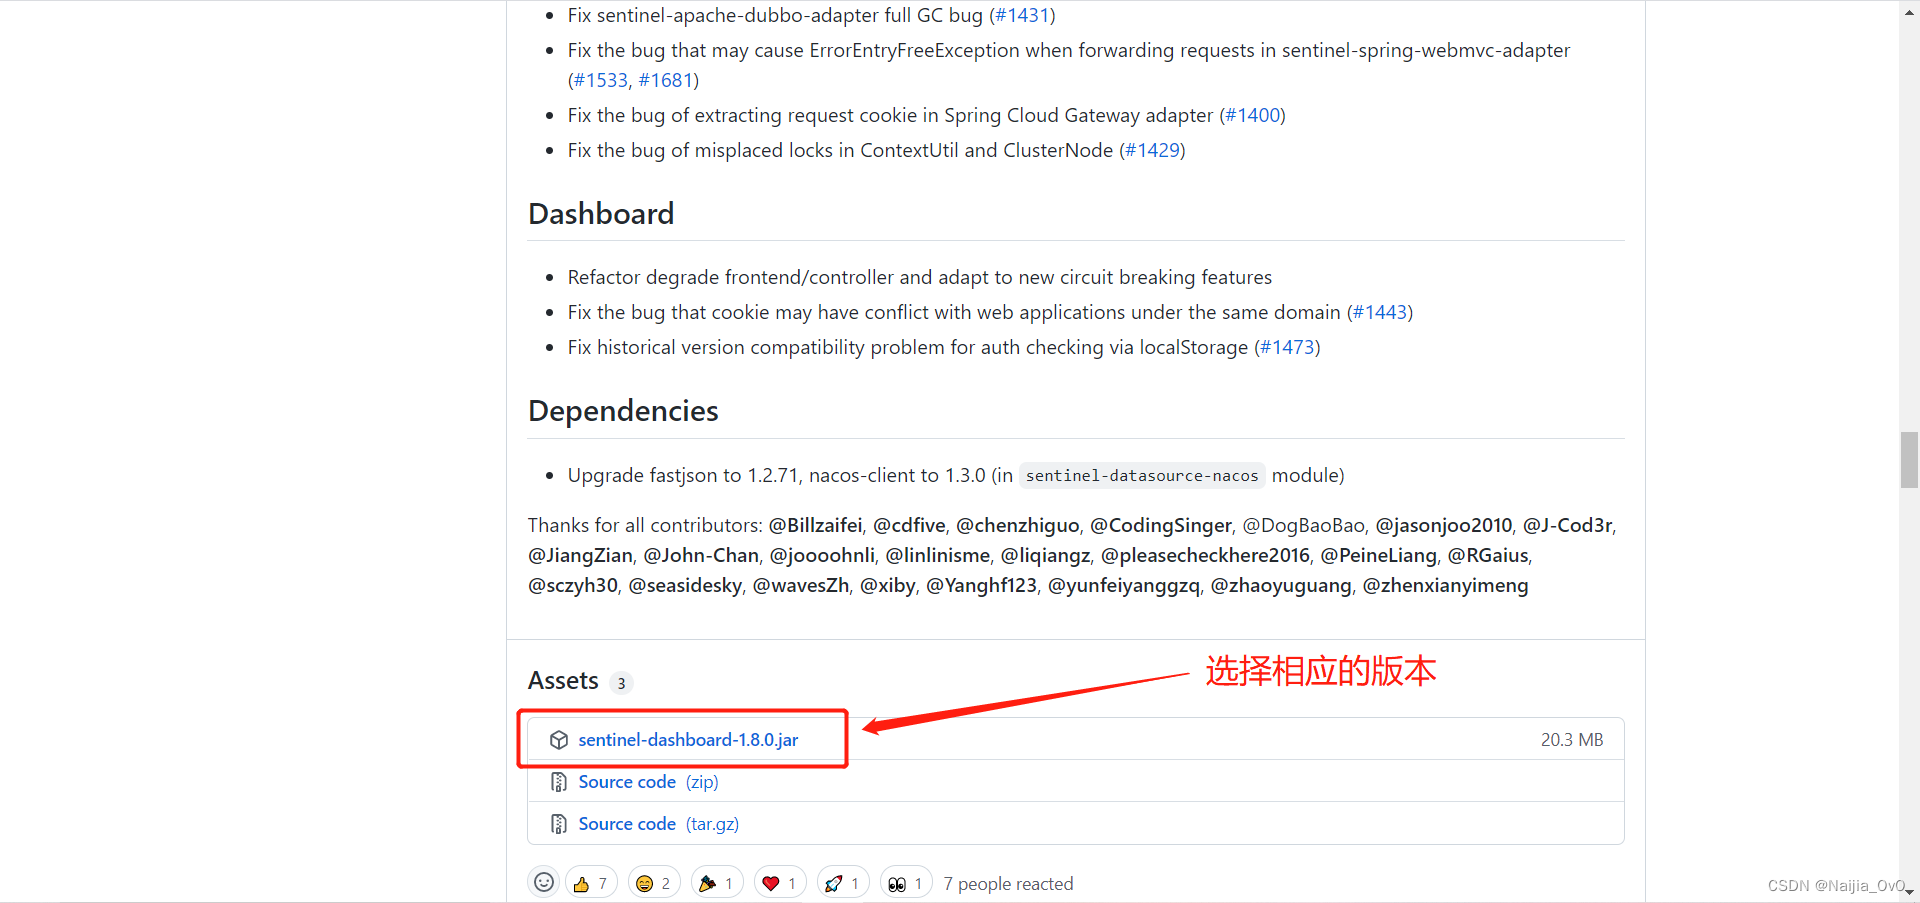Toggle the laugh reaction with 2

(x=654, y=883)
